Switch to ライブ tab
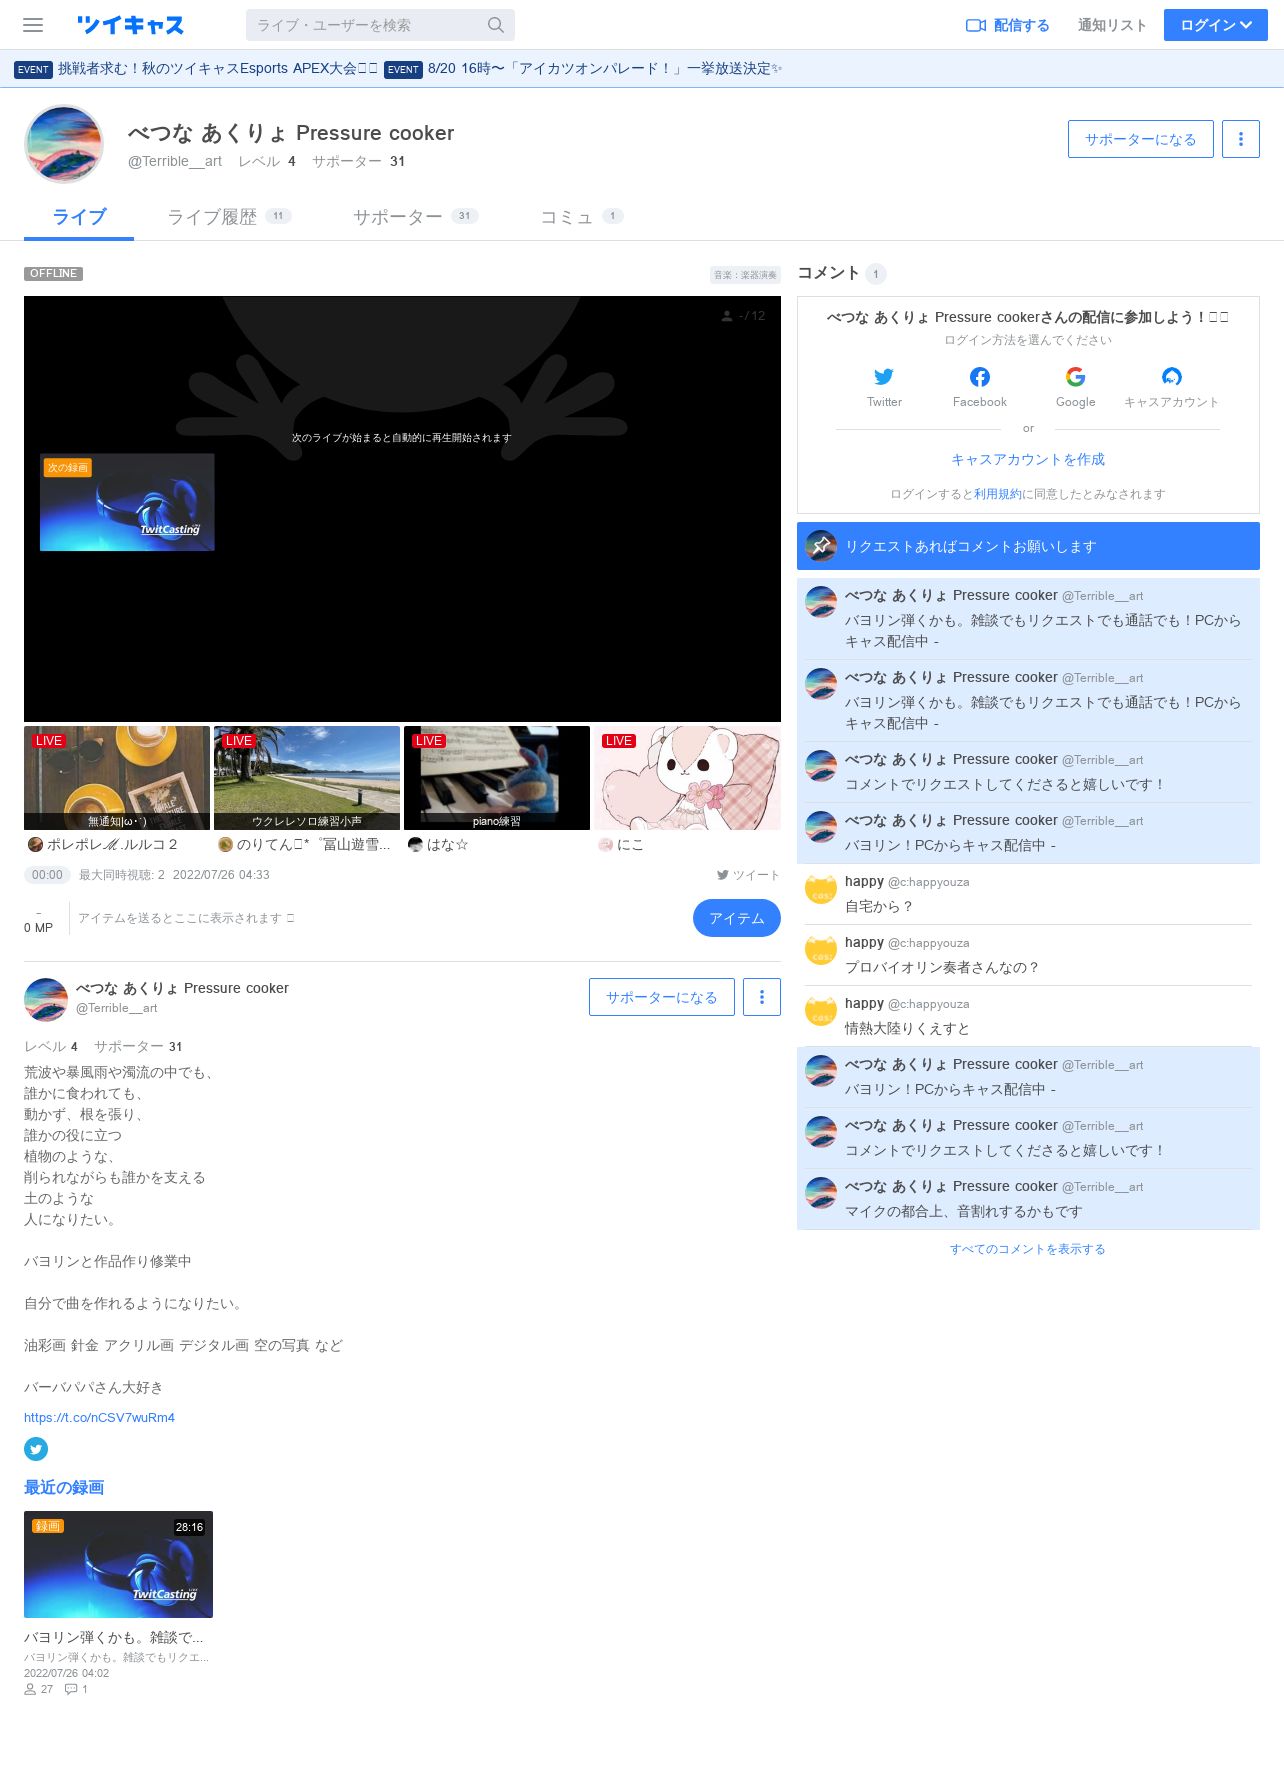The width and height of the screenshot is (1284, 1781). [79, 217]
